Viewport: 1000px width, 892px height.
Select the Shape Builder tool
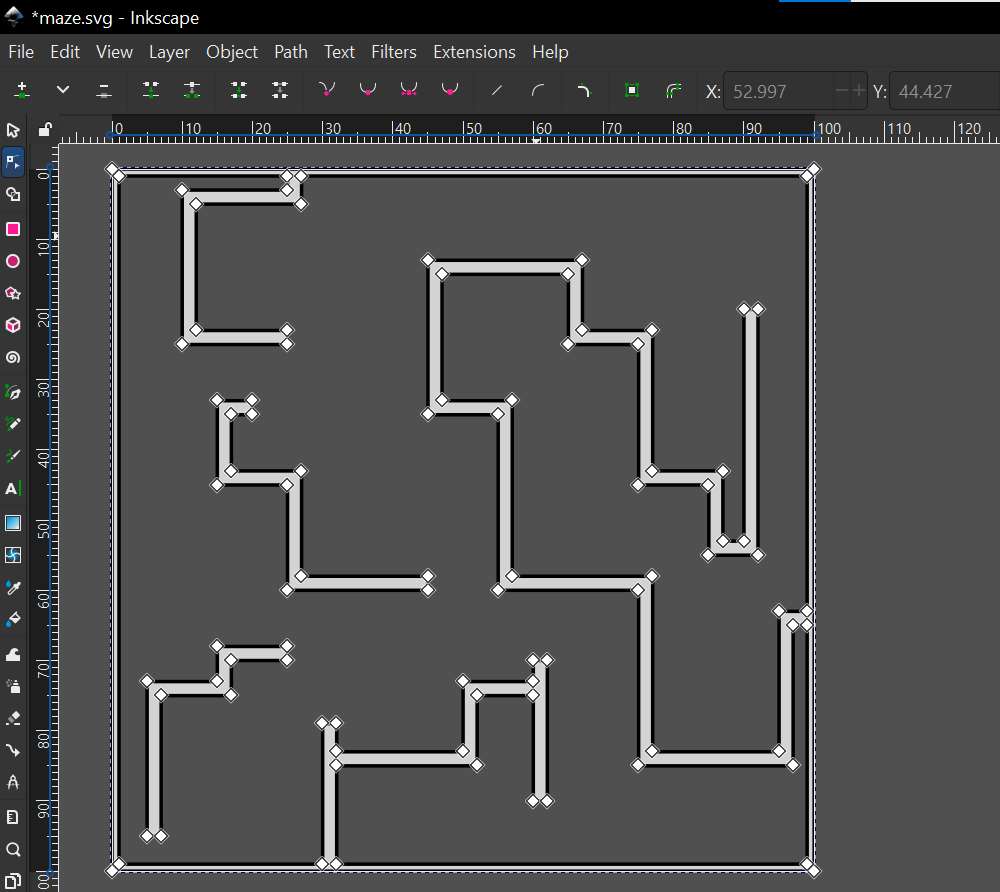[x=13, y=194]
